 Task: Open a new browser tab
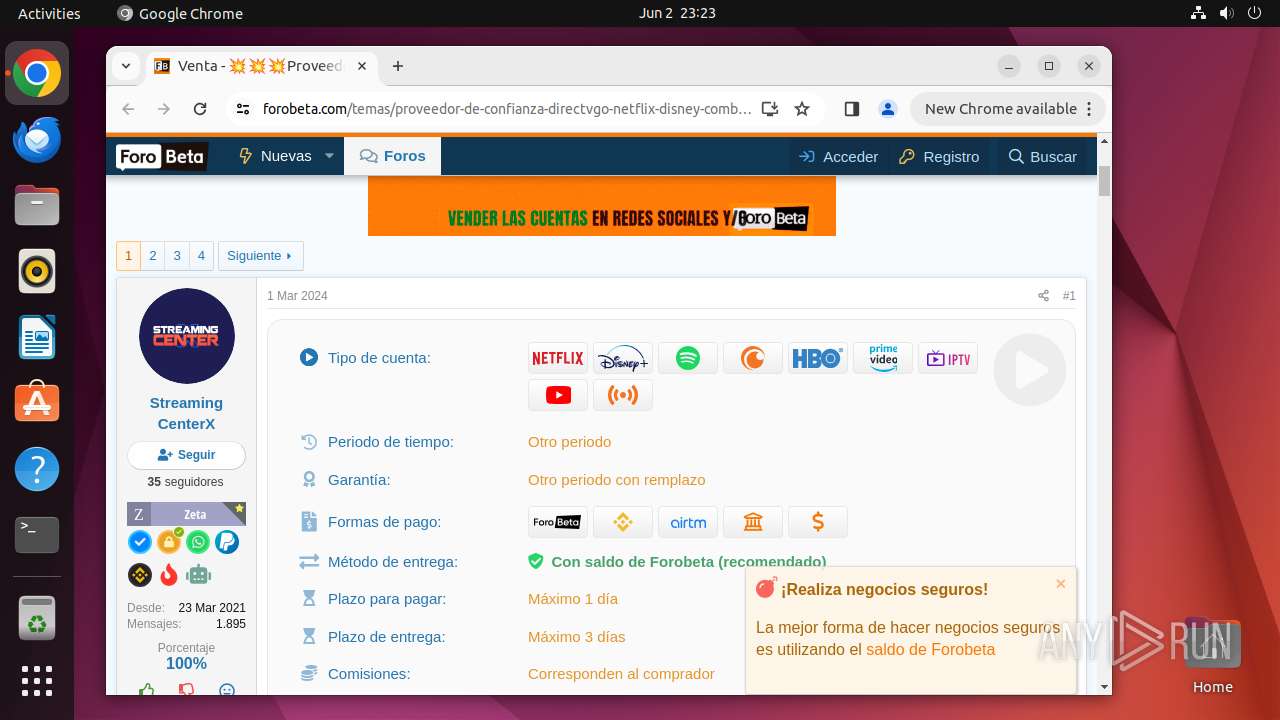pos(398,66)
